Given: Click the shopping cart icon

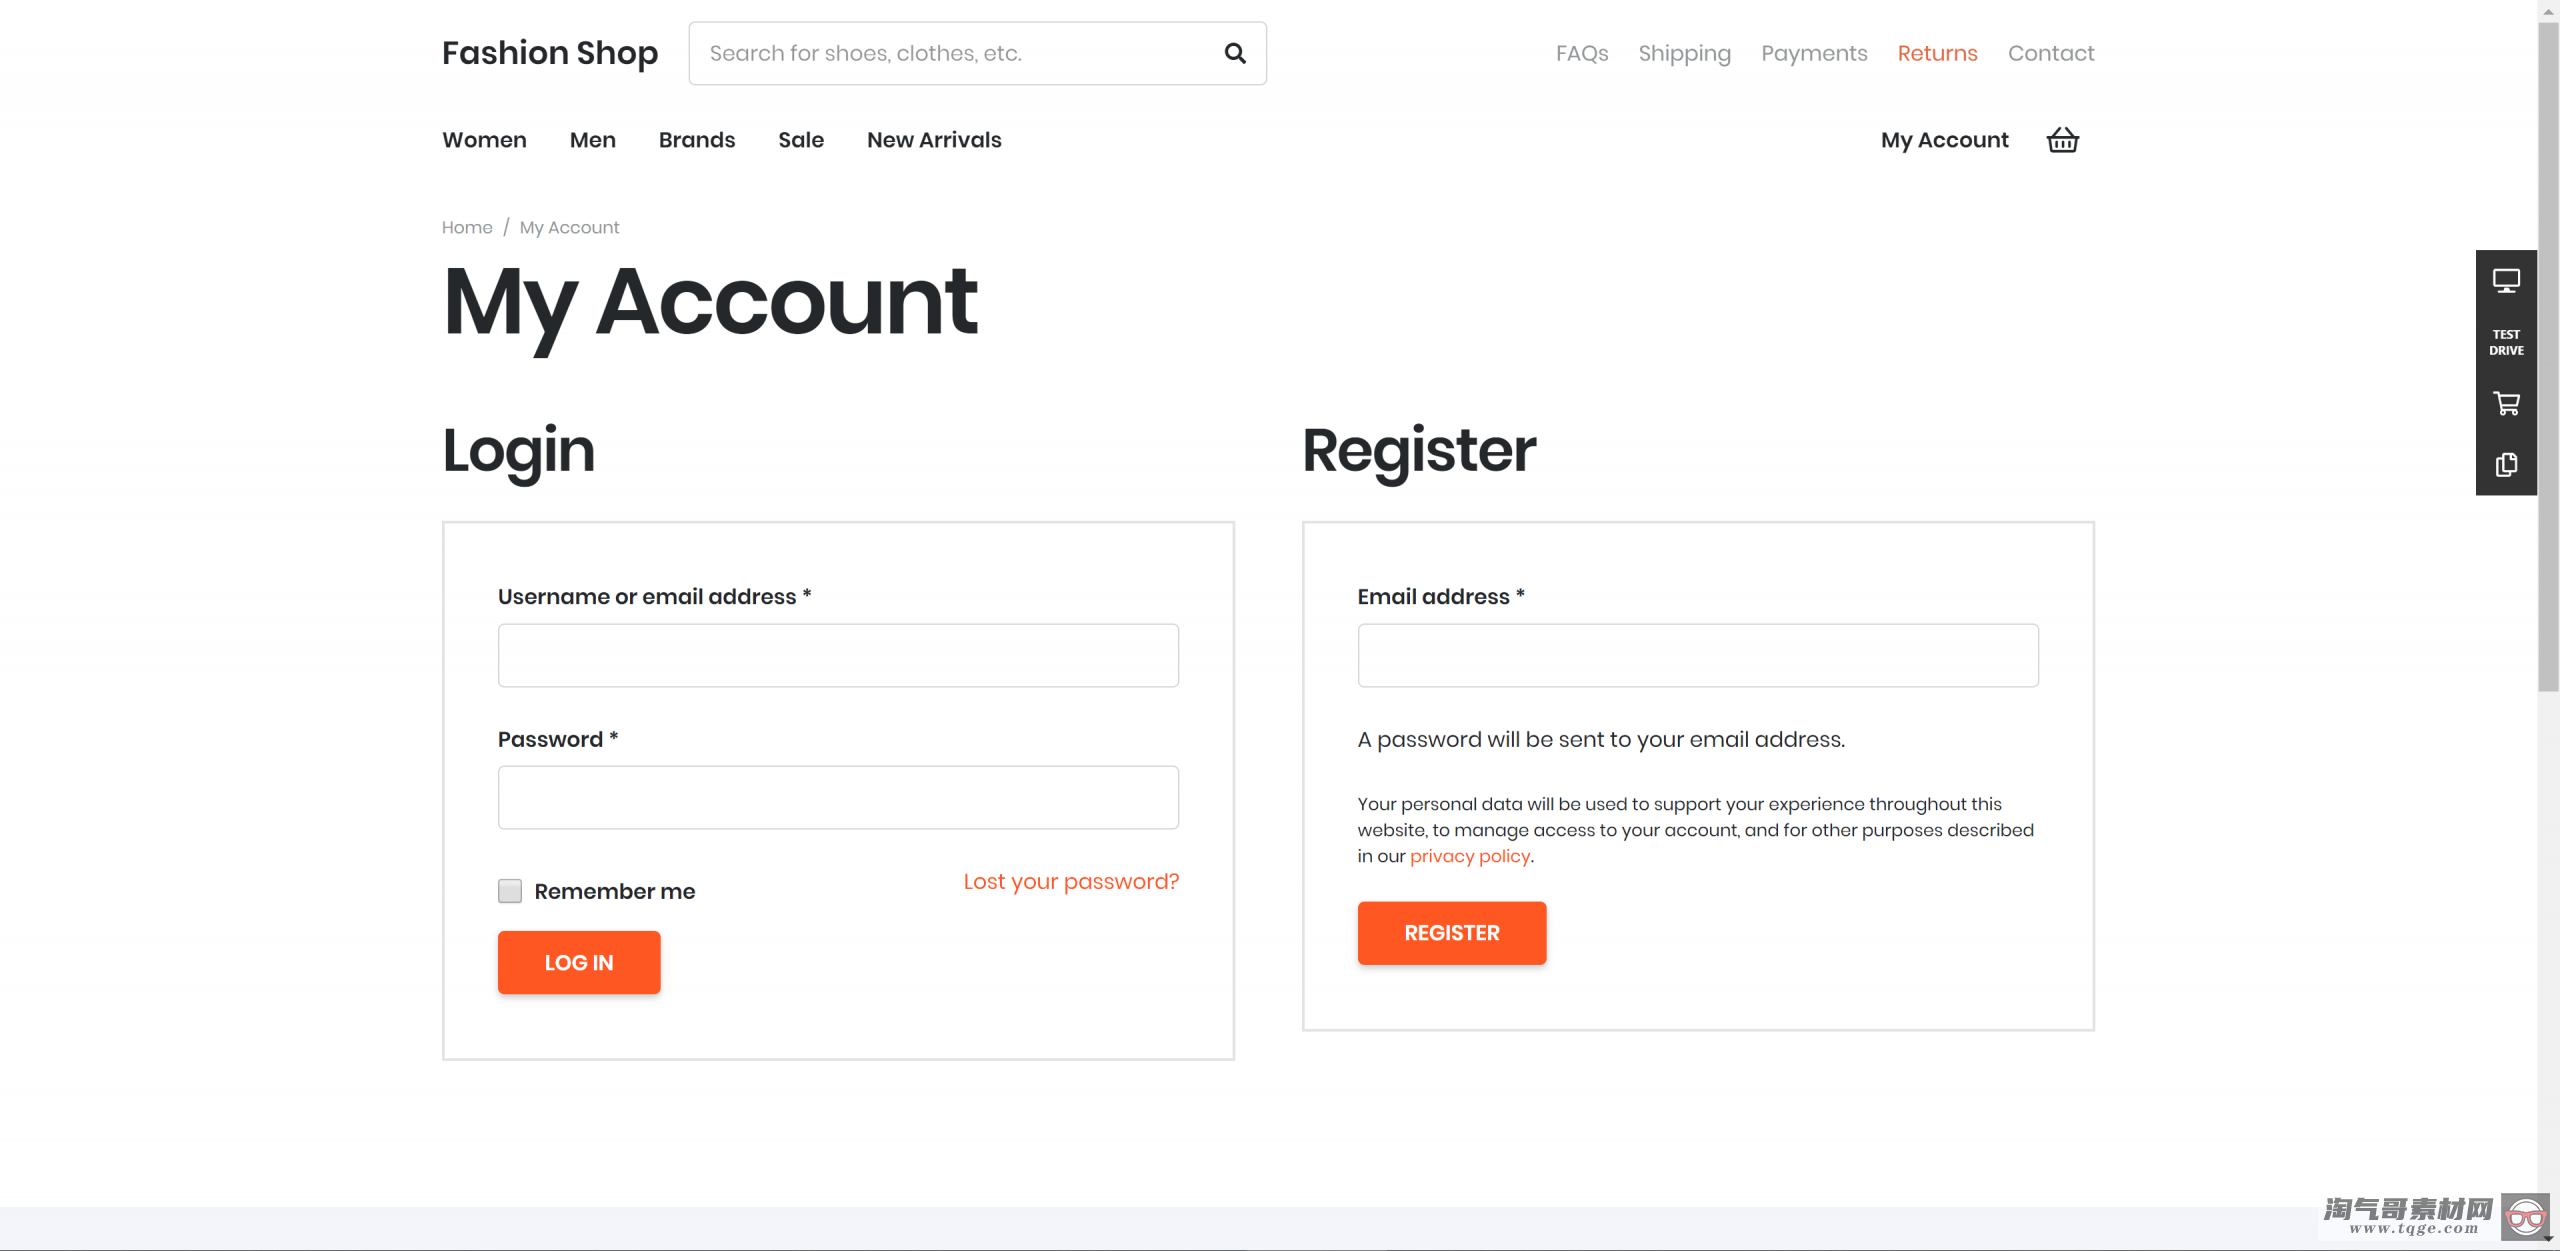Looking at the screenshot, I should 2064,140.
